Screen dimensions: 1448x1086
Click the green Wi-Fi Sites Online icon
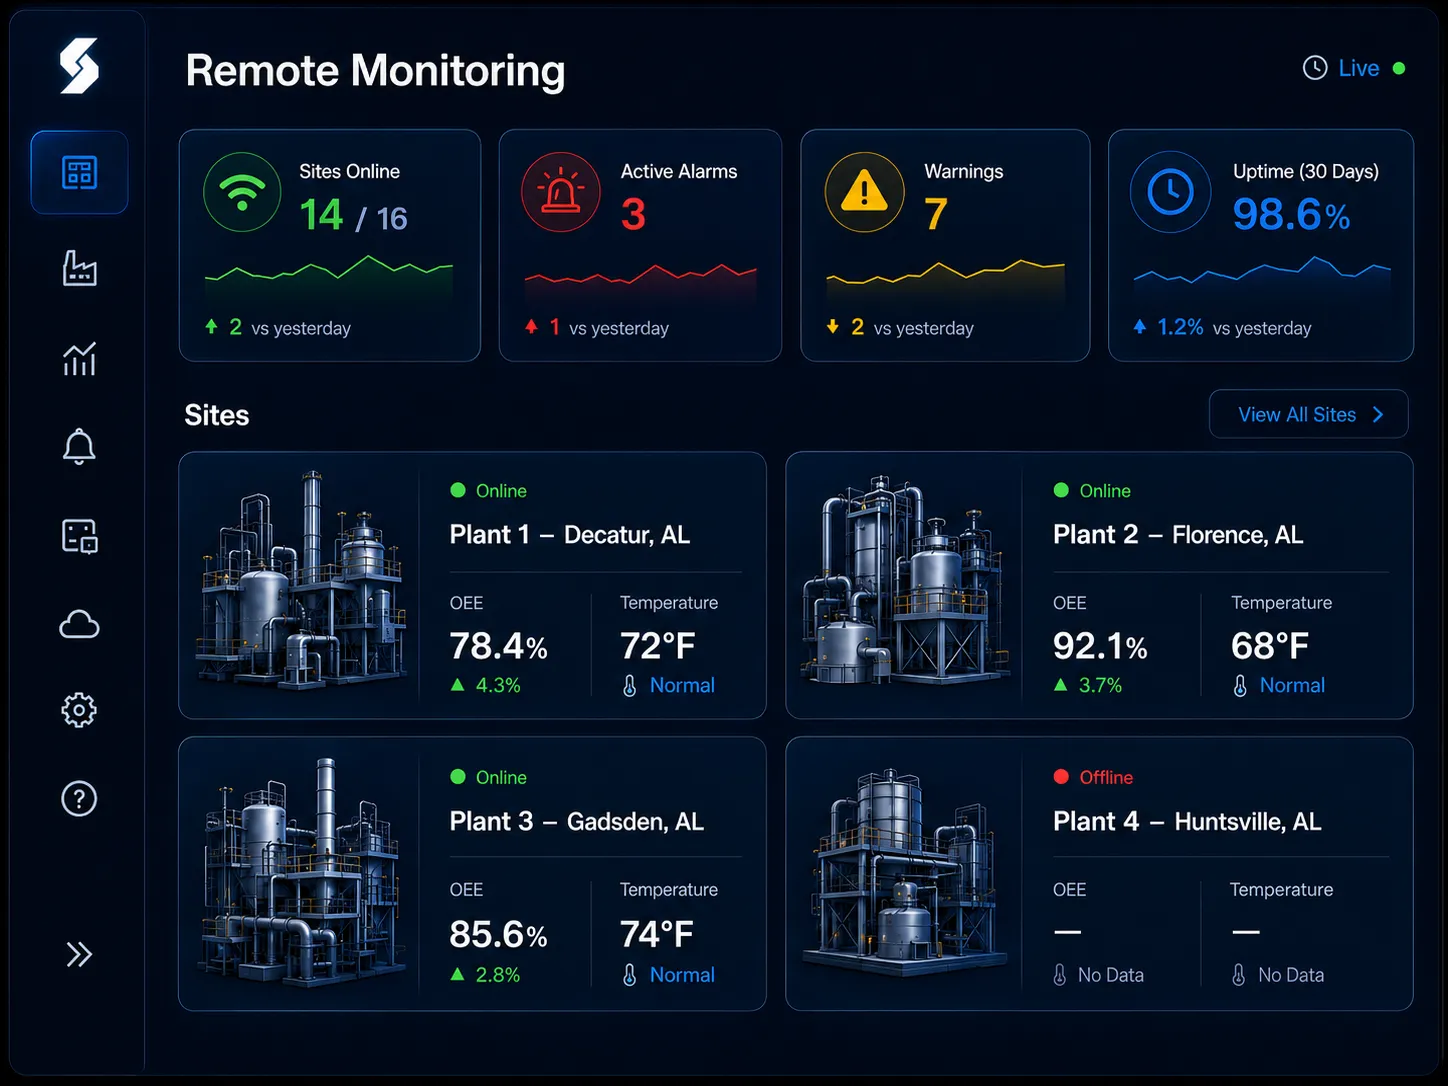pos(242,192)
